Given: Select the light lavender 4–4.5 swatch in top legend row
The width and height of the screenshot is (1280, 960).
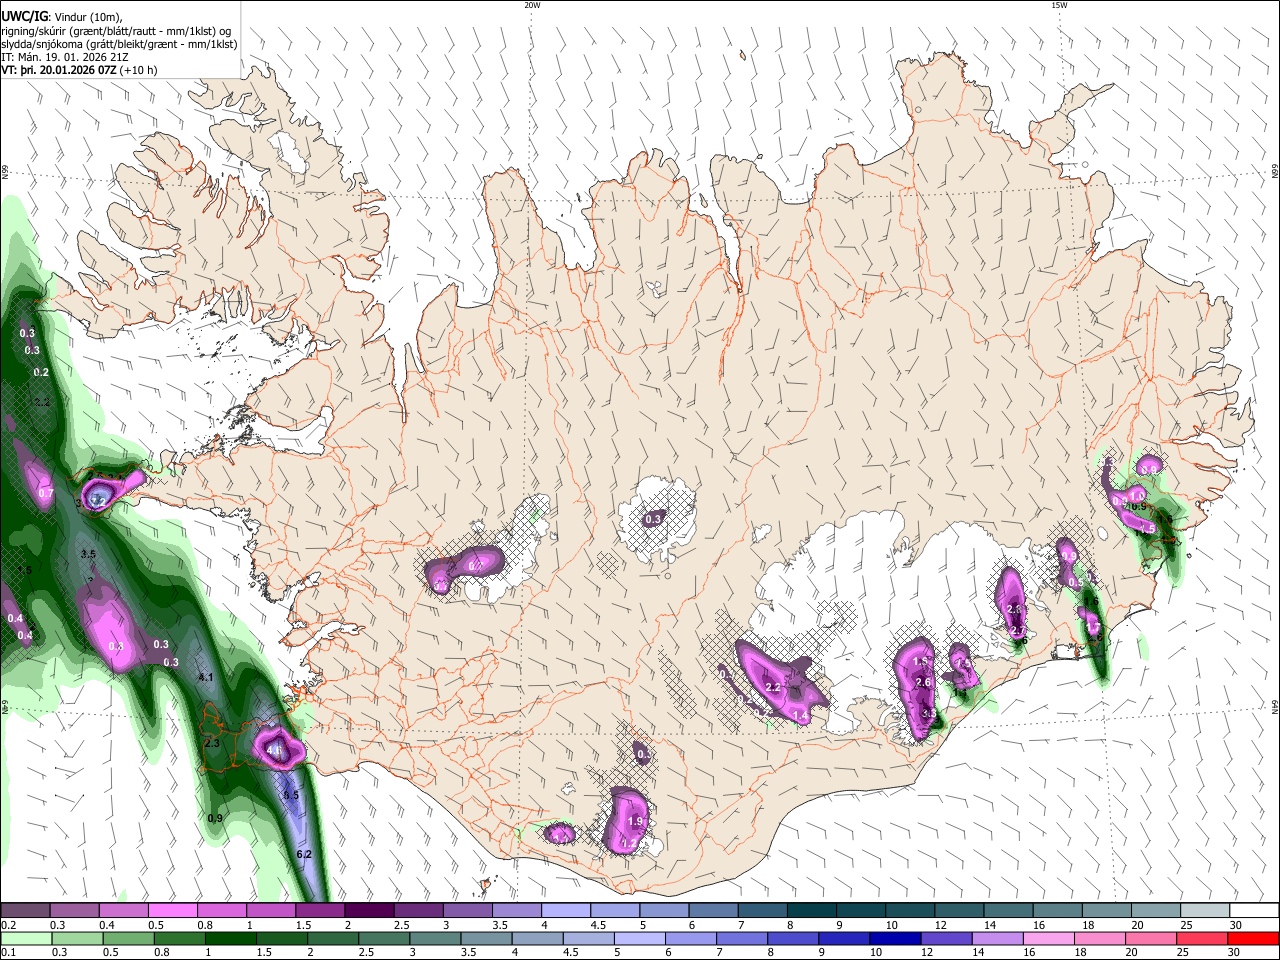Looking at the screenshot, I should coord(566,911).
